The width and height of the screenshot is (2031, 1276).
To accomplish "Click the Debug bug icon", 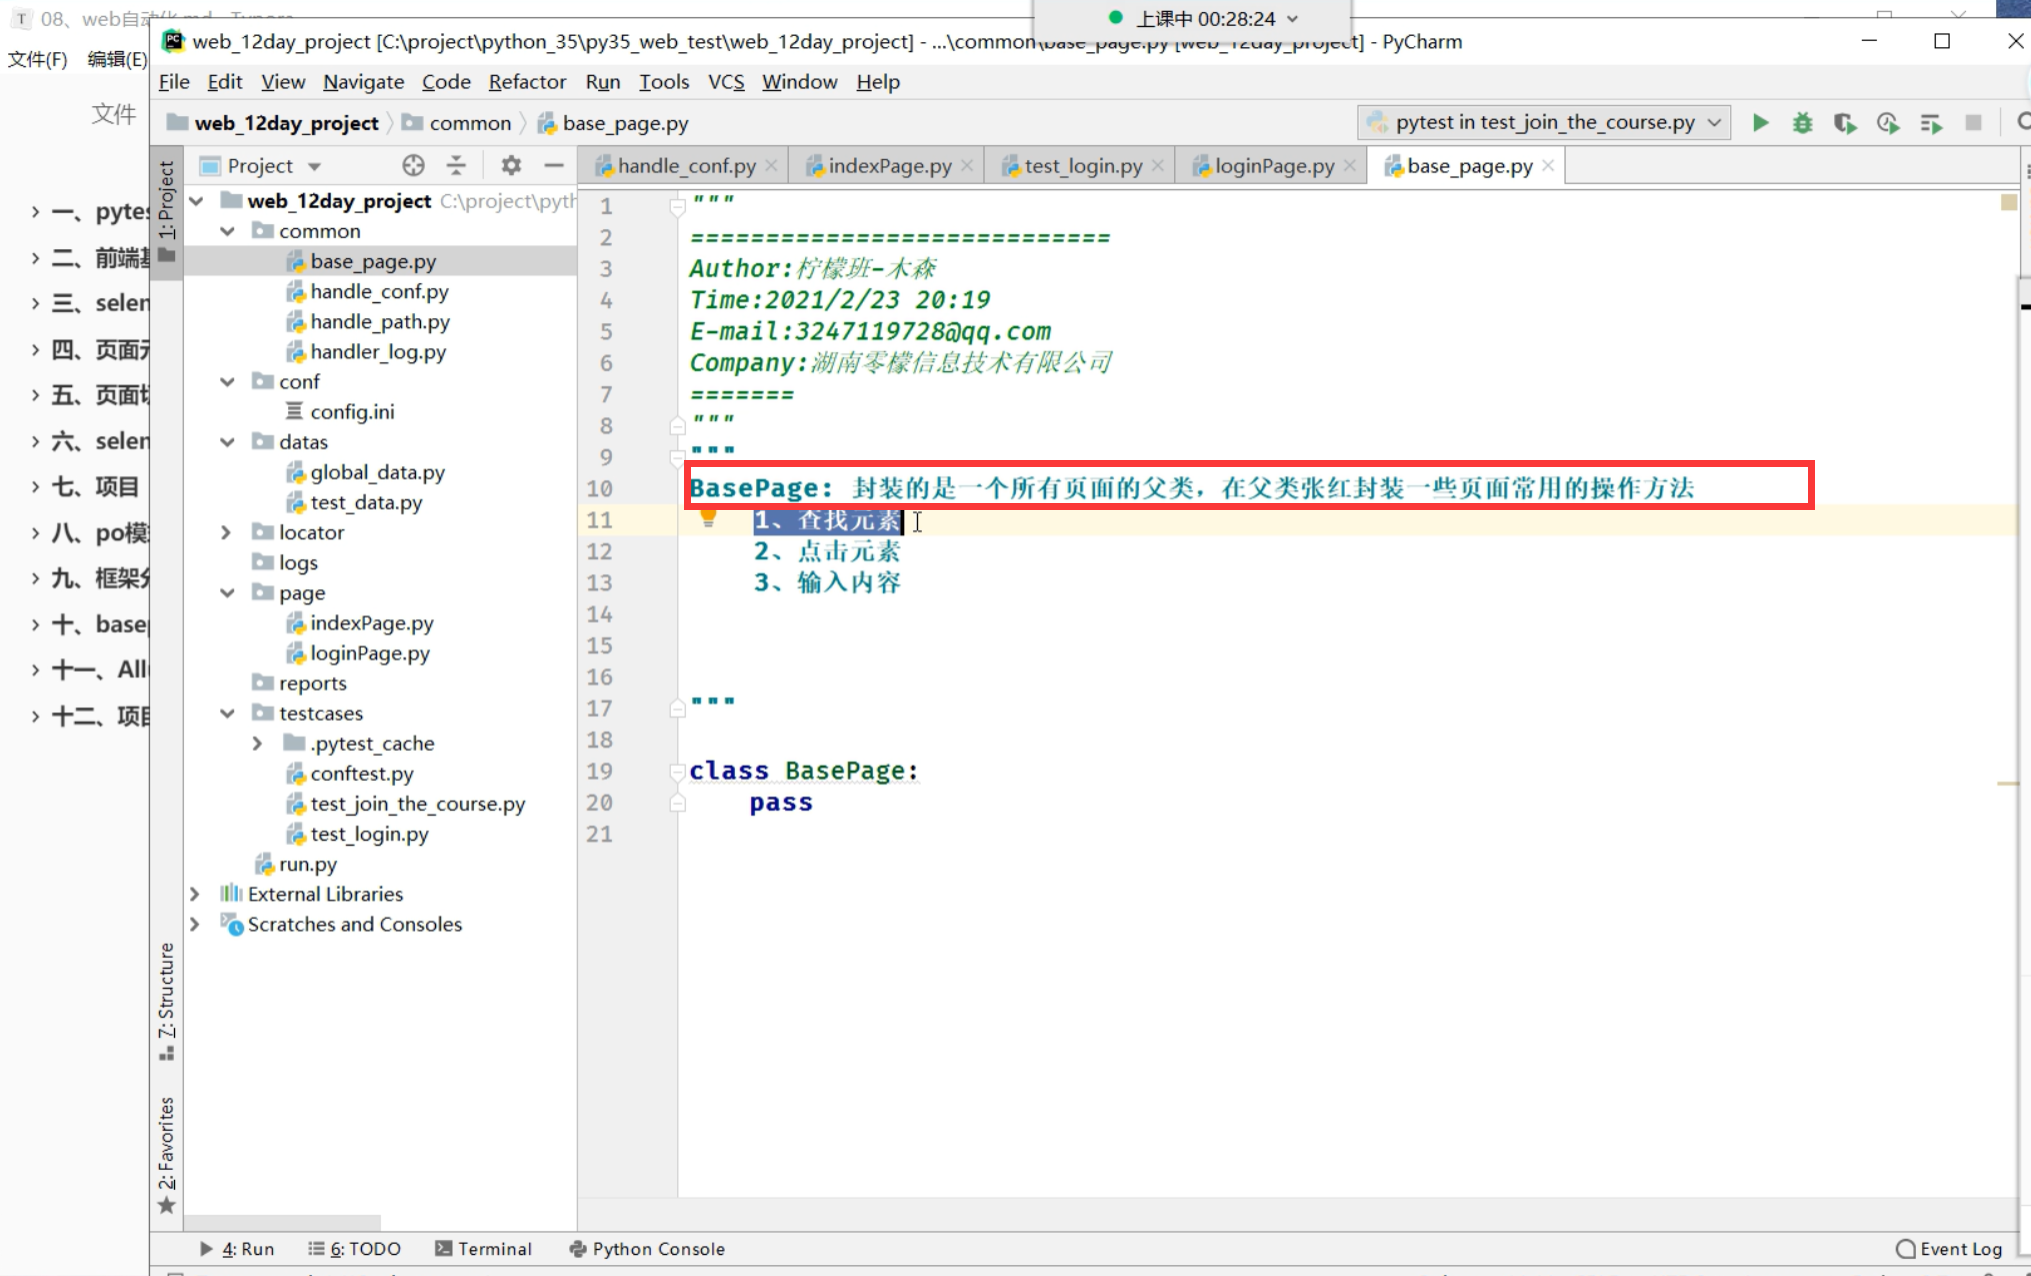I will coord(1802,122).
